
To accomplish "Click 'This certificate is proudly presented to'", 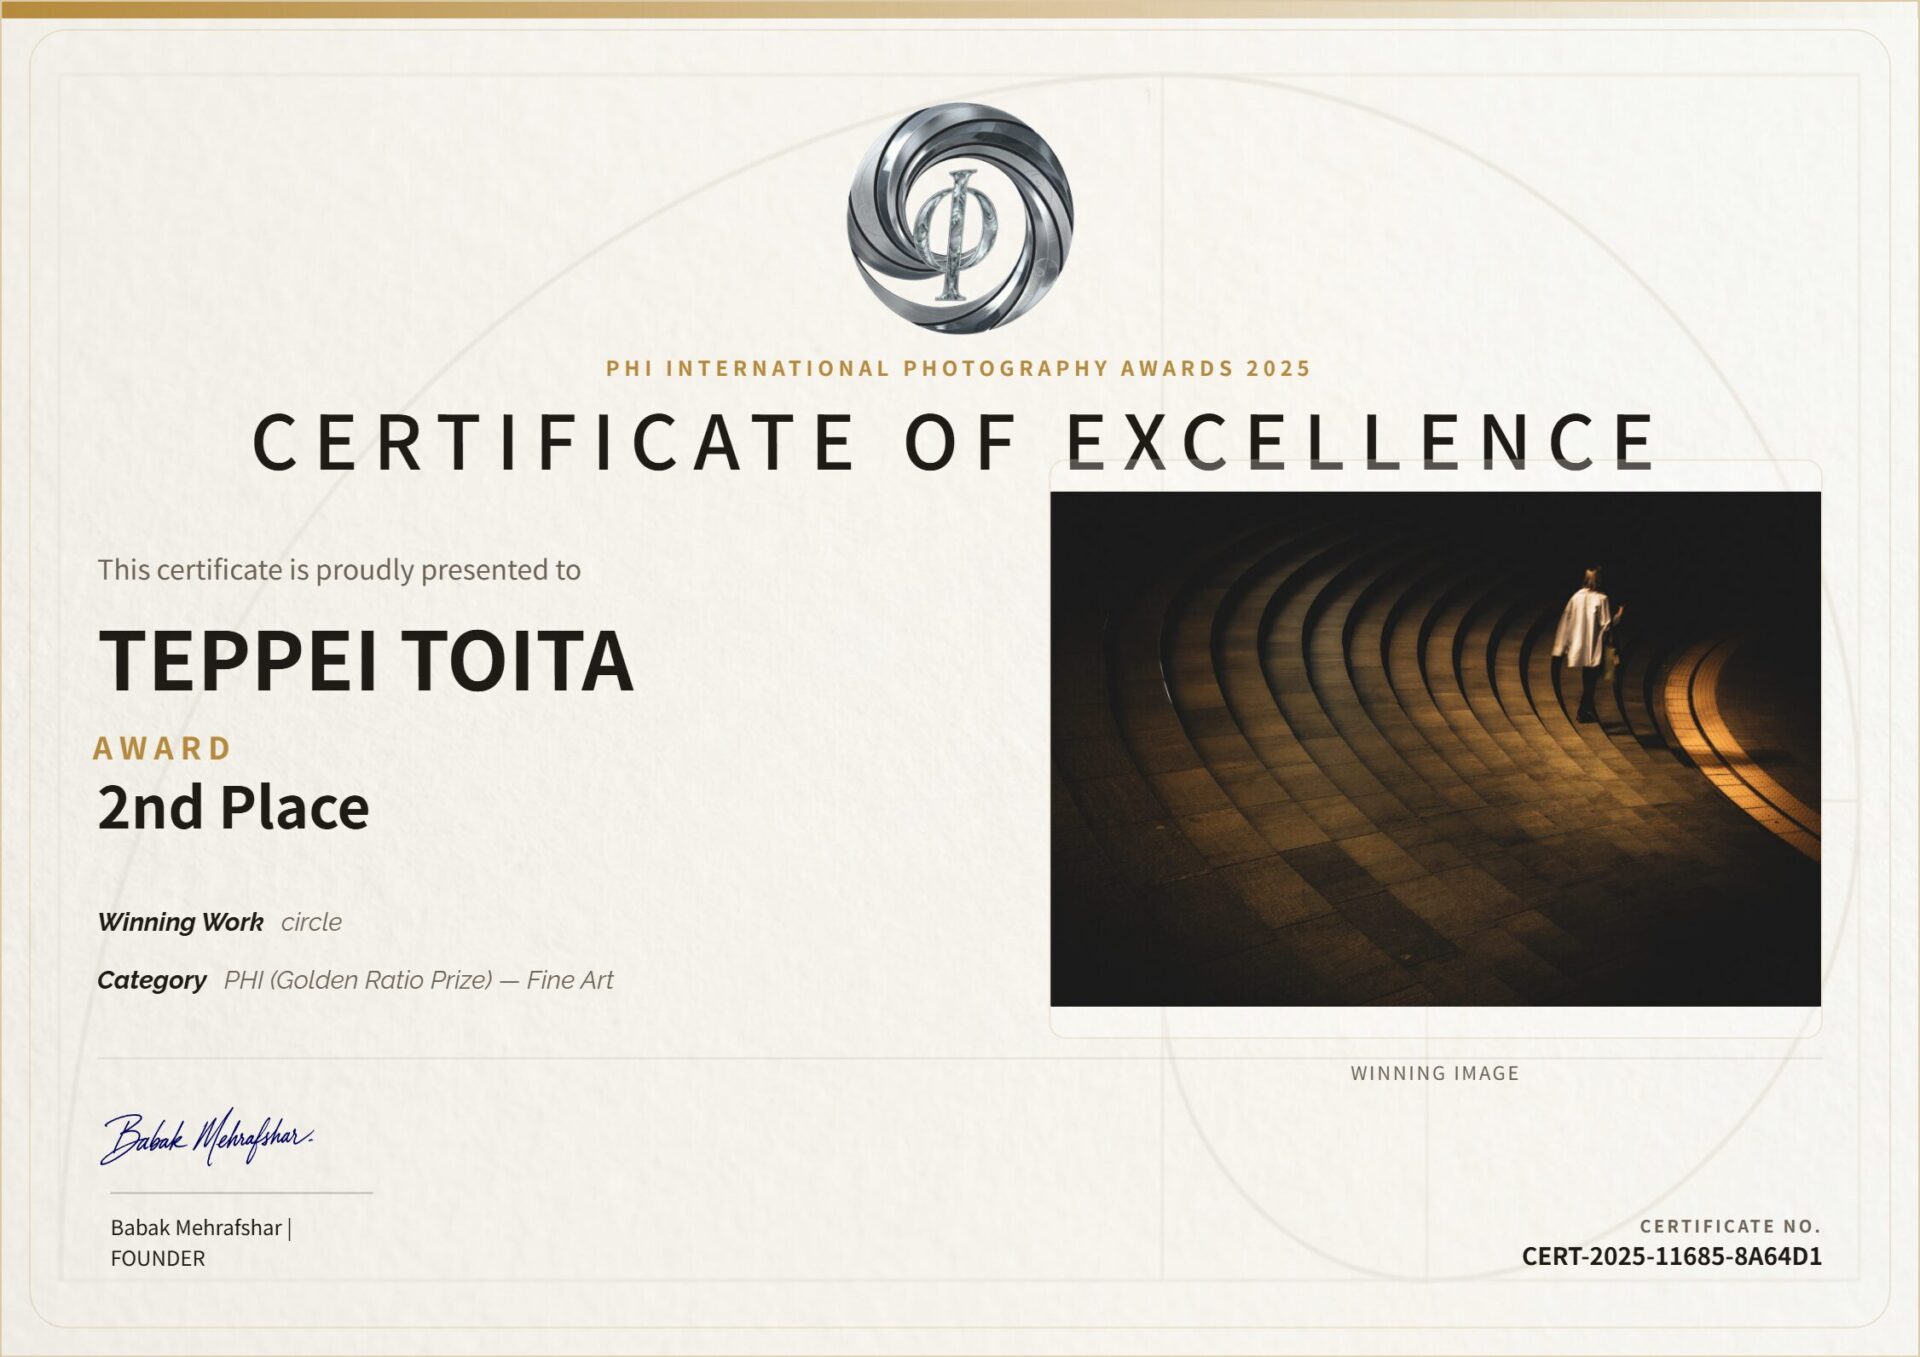I will [x=339, y=570].
